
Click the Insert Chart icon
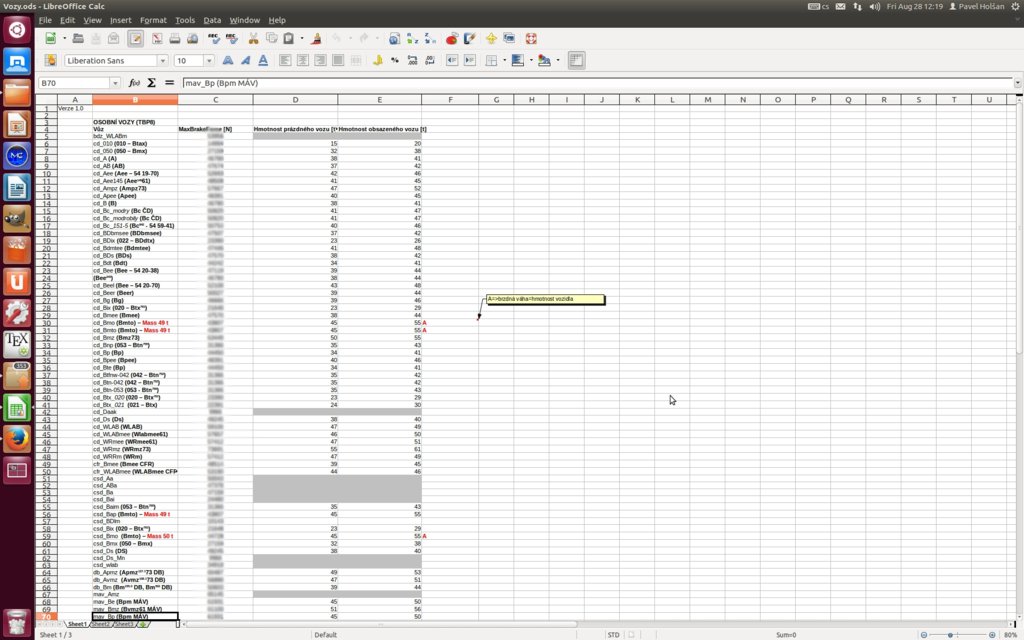click(x=452, y=39)
